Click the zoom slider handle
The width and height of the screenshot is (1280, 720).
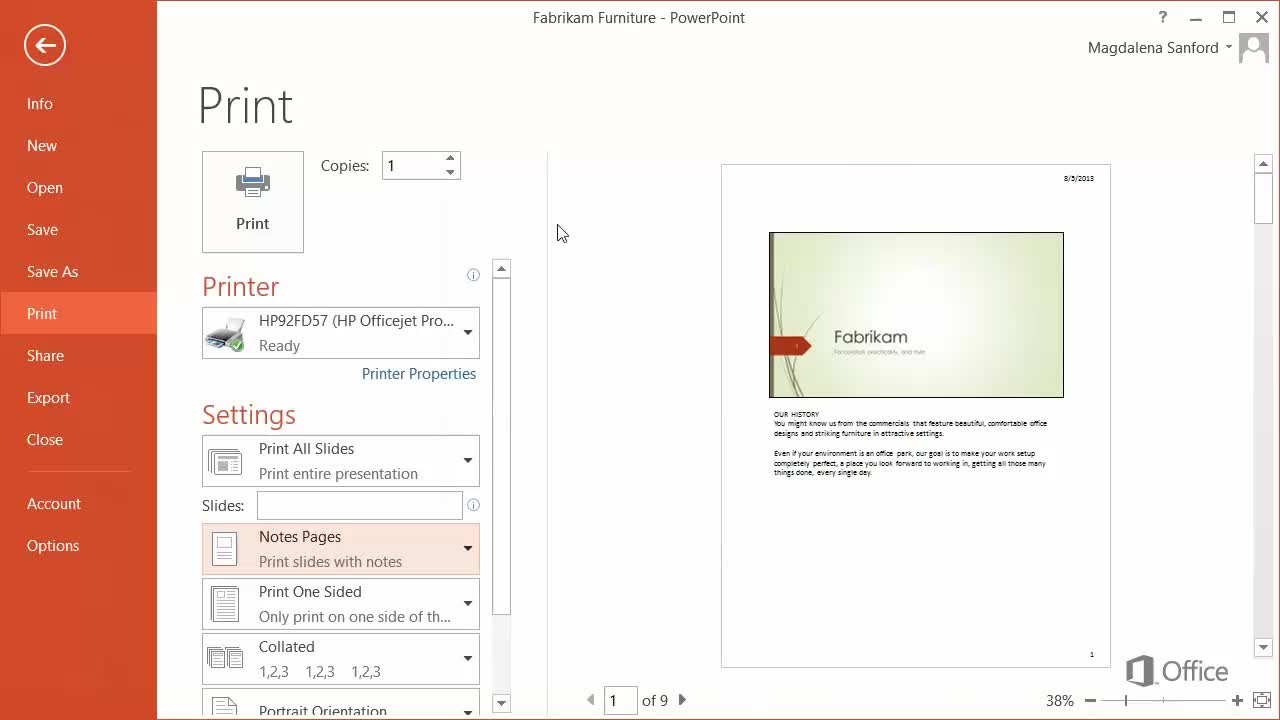(x=1126, y=701)
